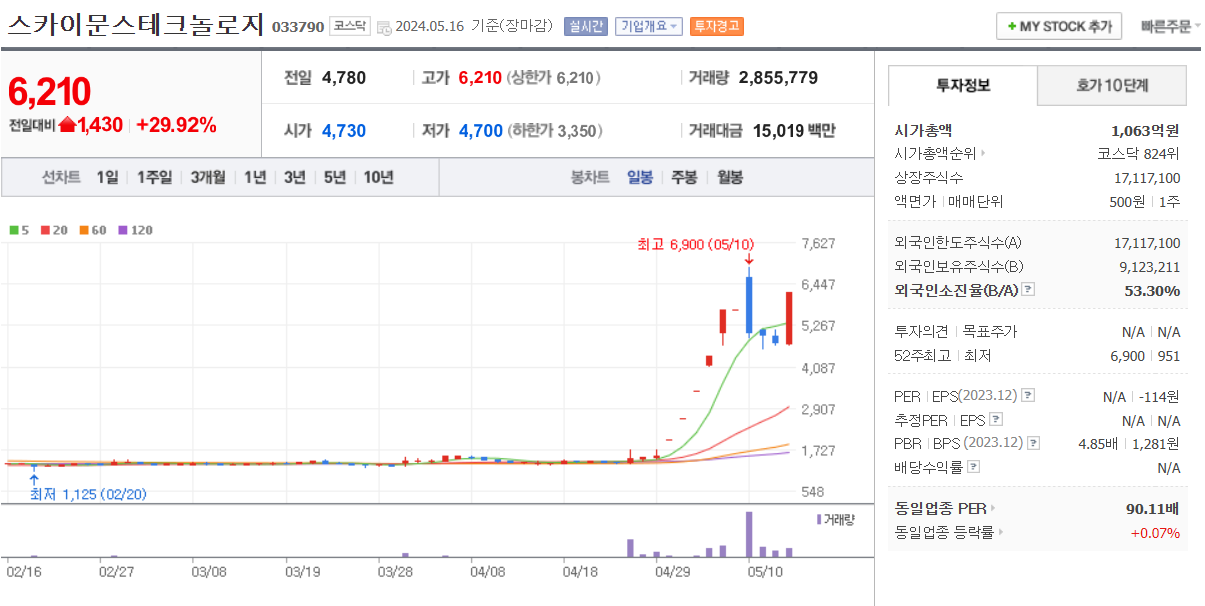Click the 투자경고 warning badge
This screenshot has height=606, width=1205.
pyautogui.click(x=716, y=26)
